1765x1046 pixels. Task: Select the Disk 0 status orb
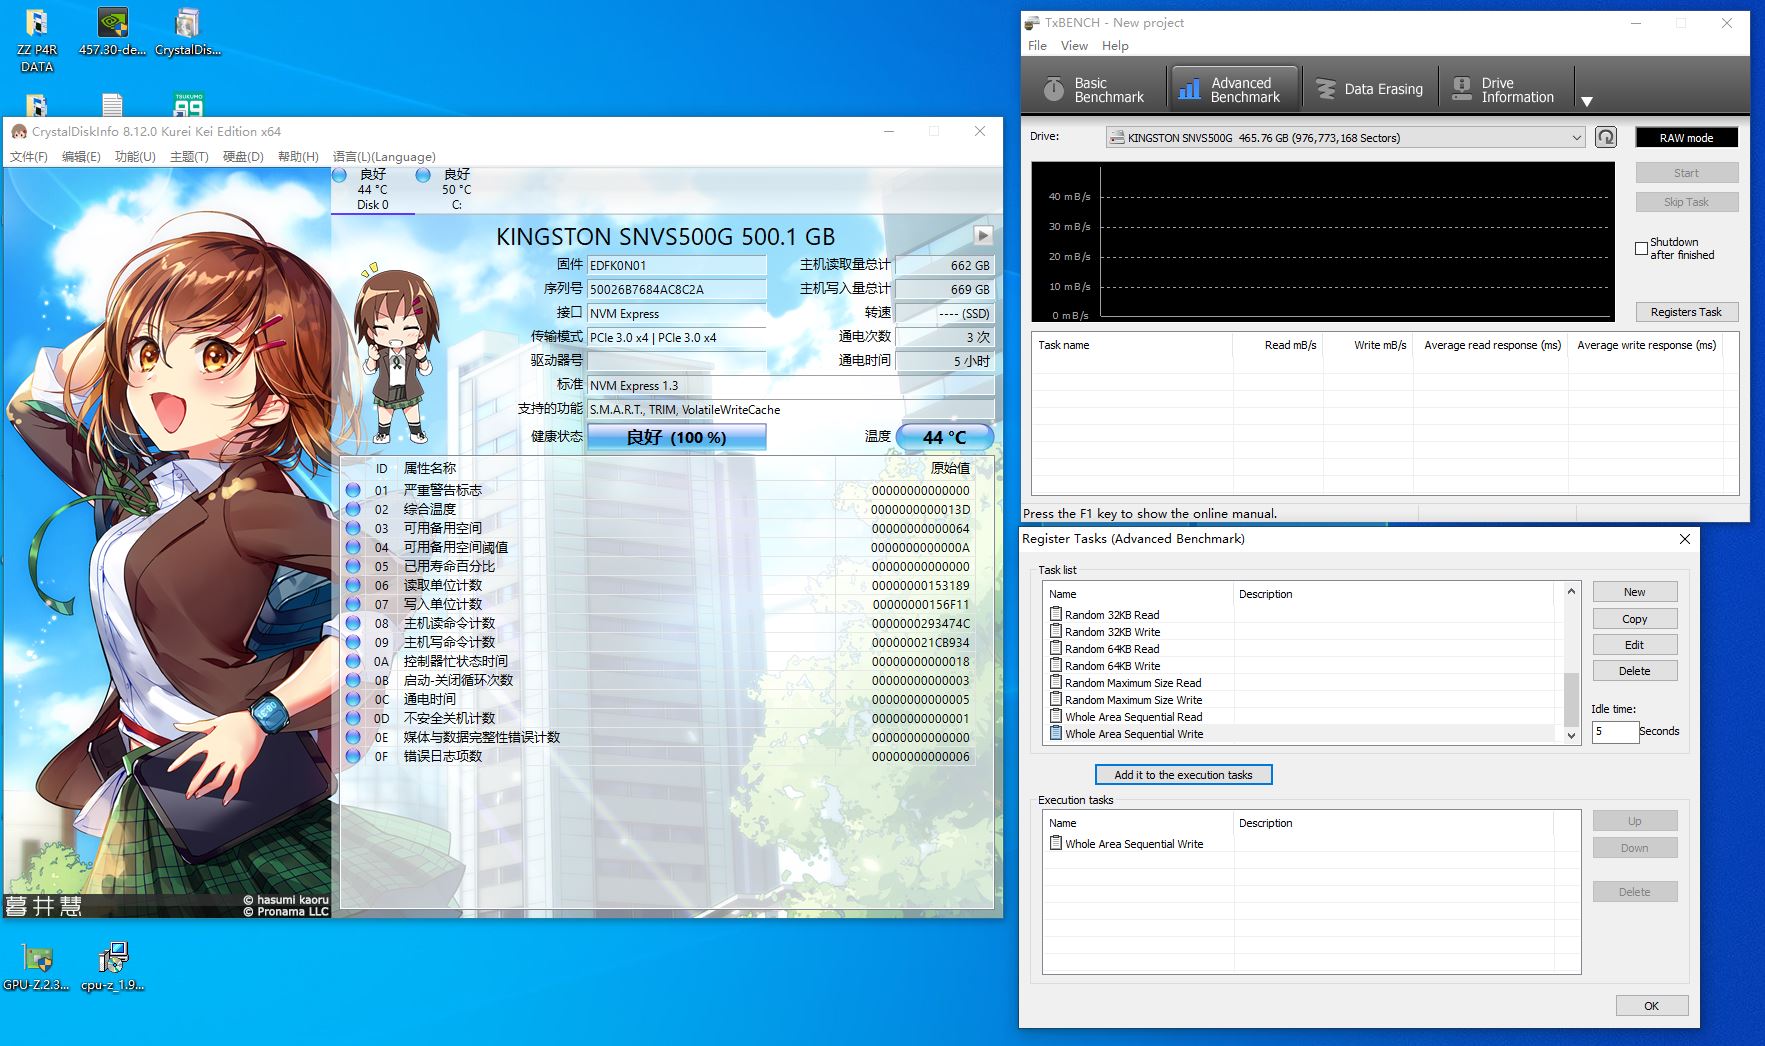click(340, 175)
